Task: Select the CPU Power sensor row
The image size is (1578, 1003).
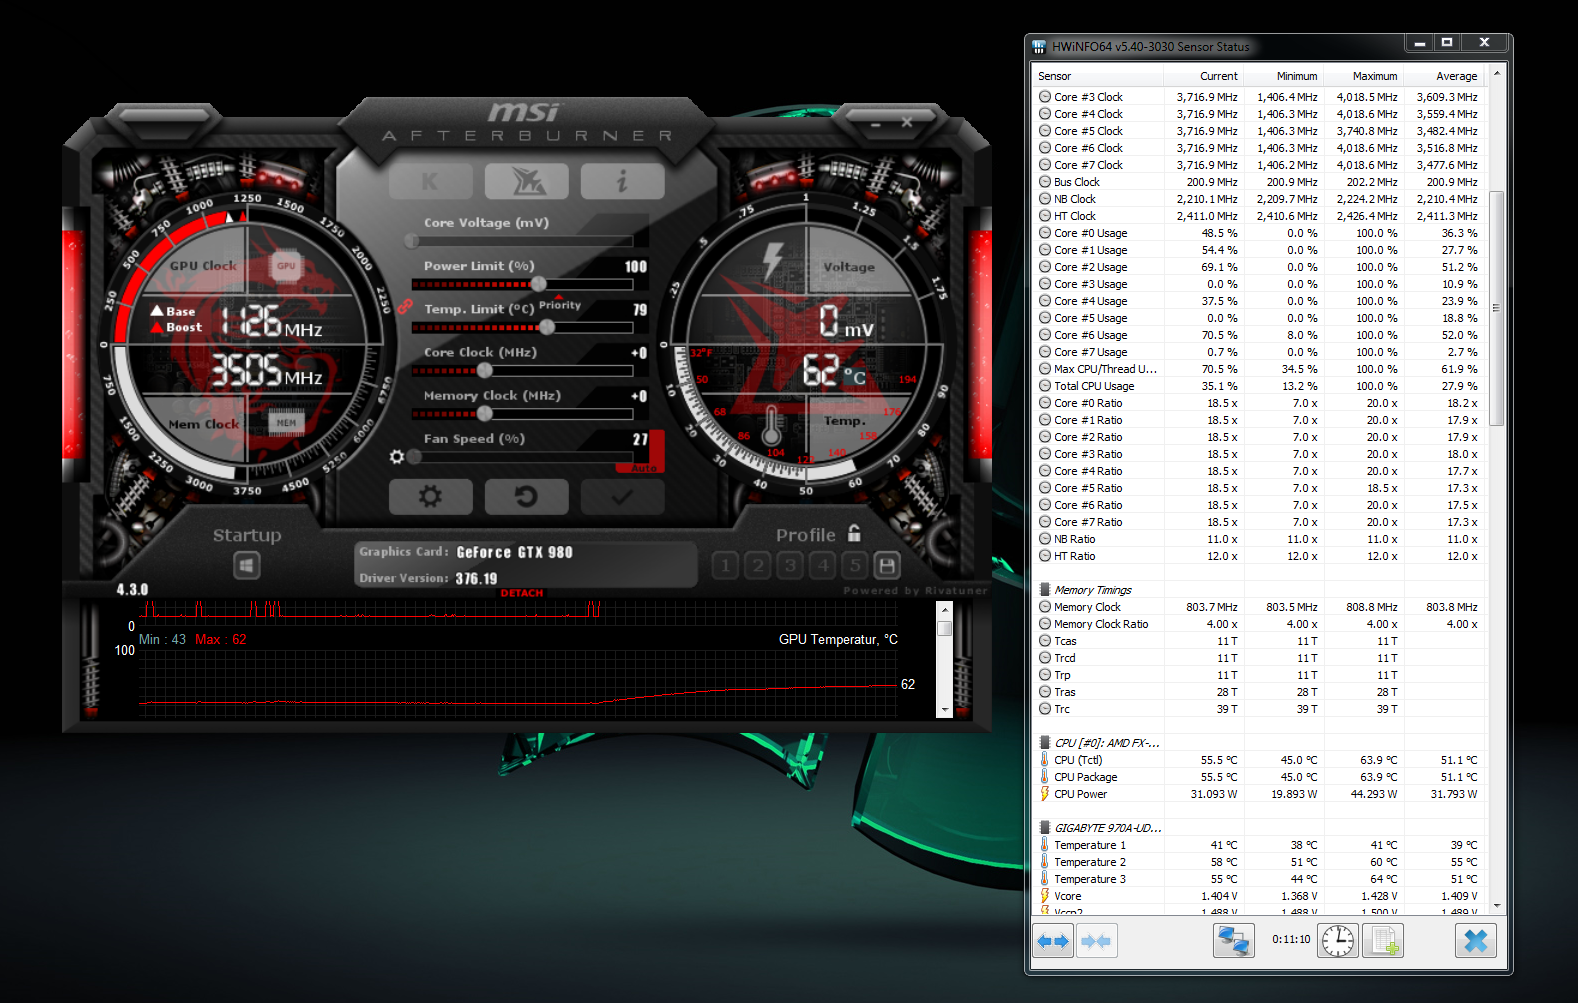Action: tap(1259, 794)
